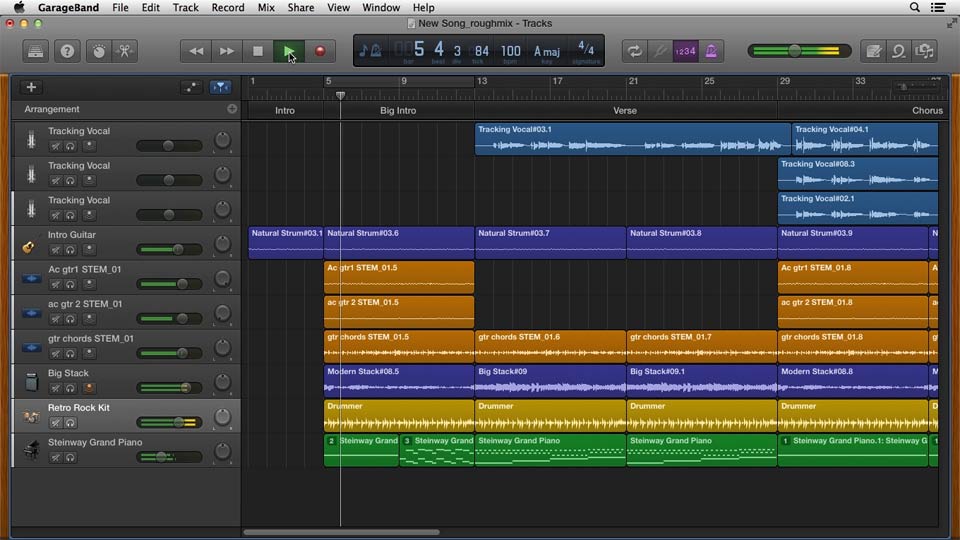Solo the first Tracking Vocal track
Viewport: 960px width, 540px height.
coord(70,146)
